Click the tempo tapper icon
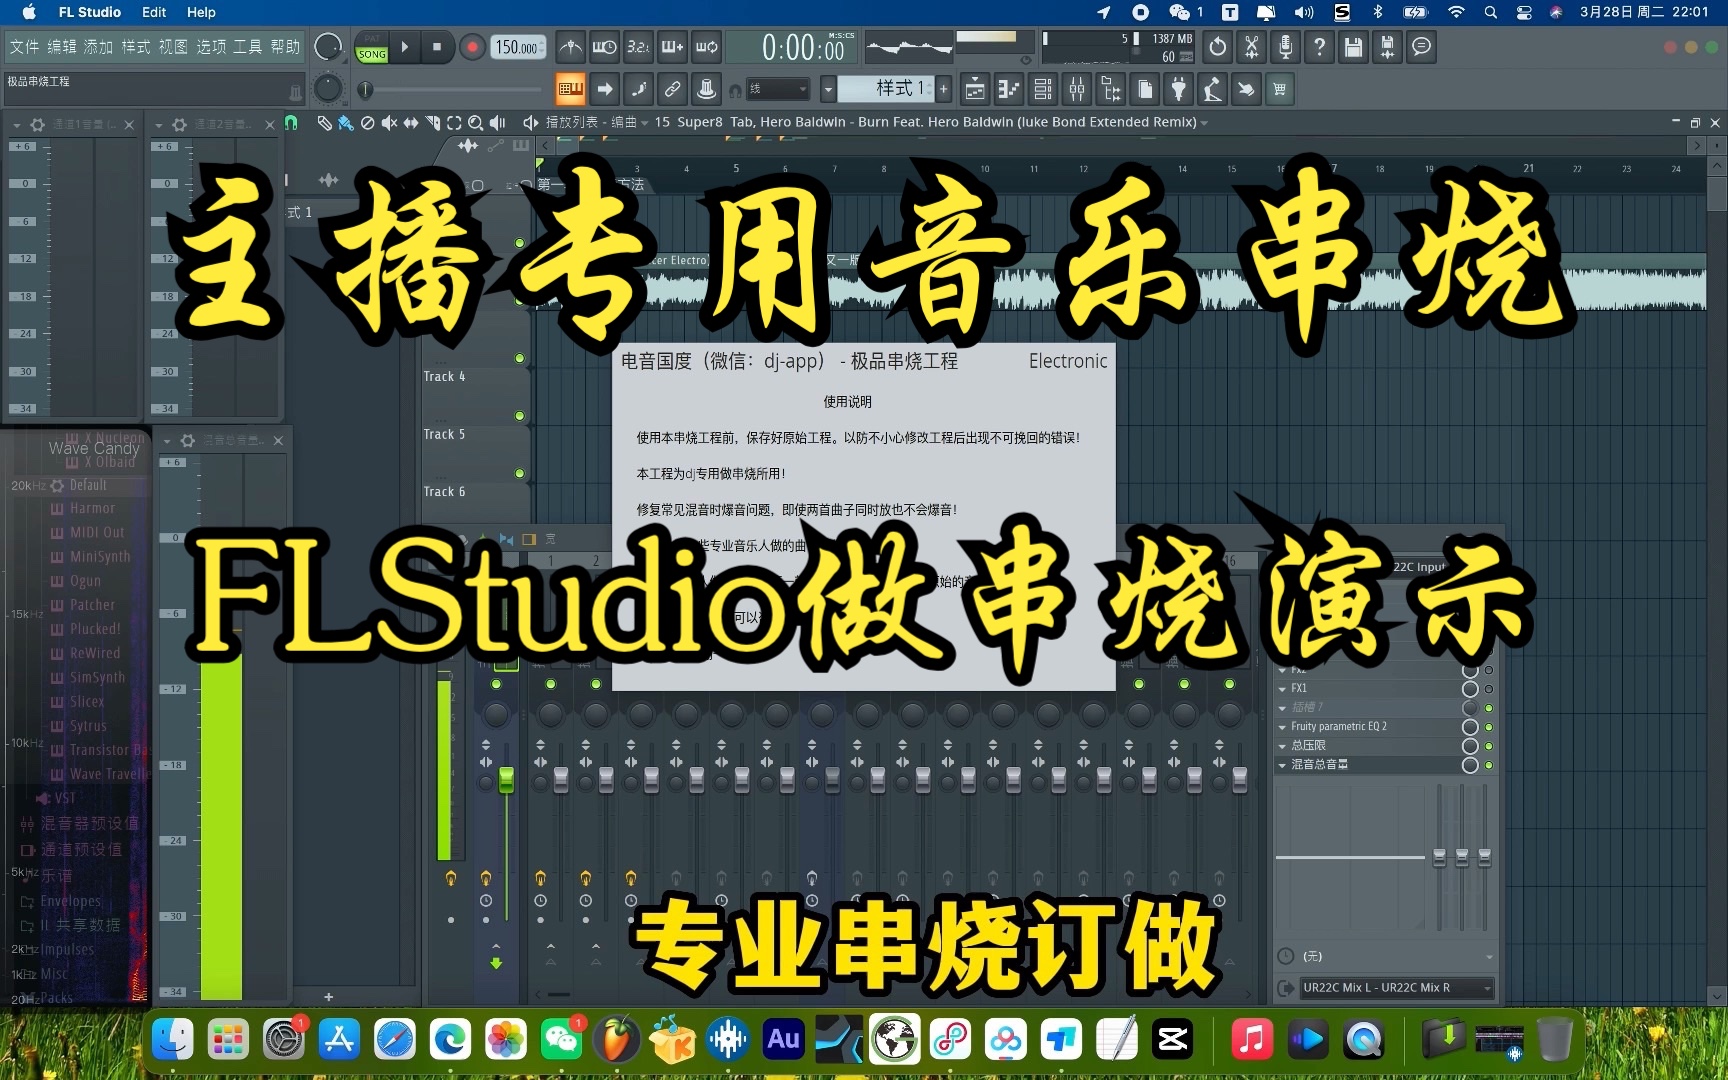Viewport: 1728px width, 1080px height. [x=1213, y=90]
